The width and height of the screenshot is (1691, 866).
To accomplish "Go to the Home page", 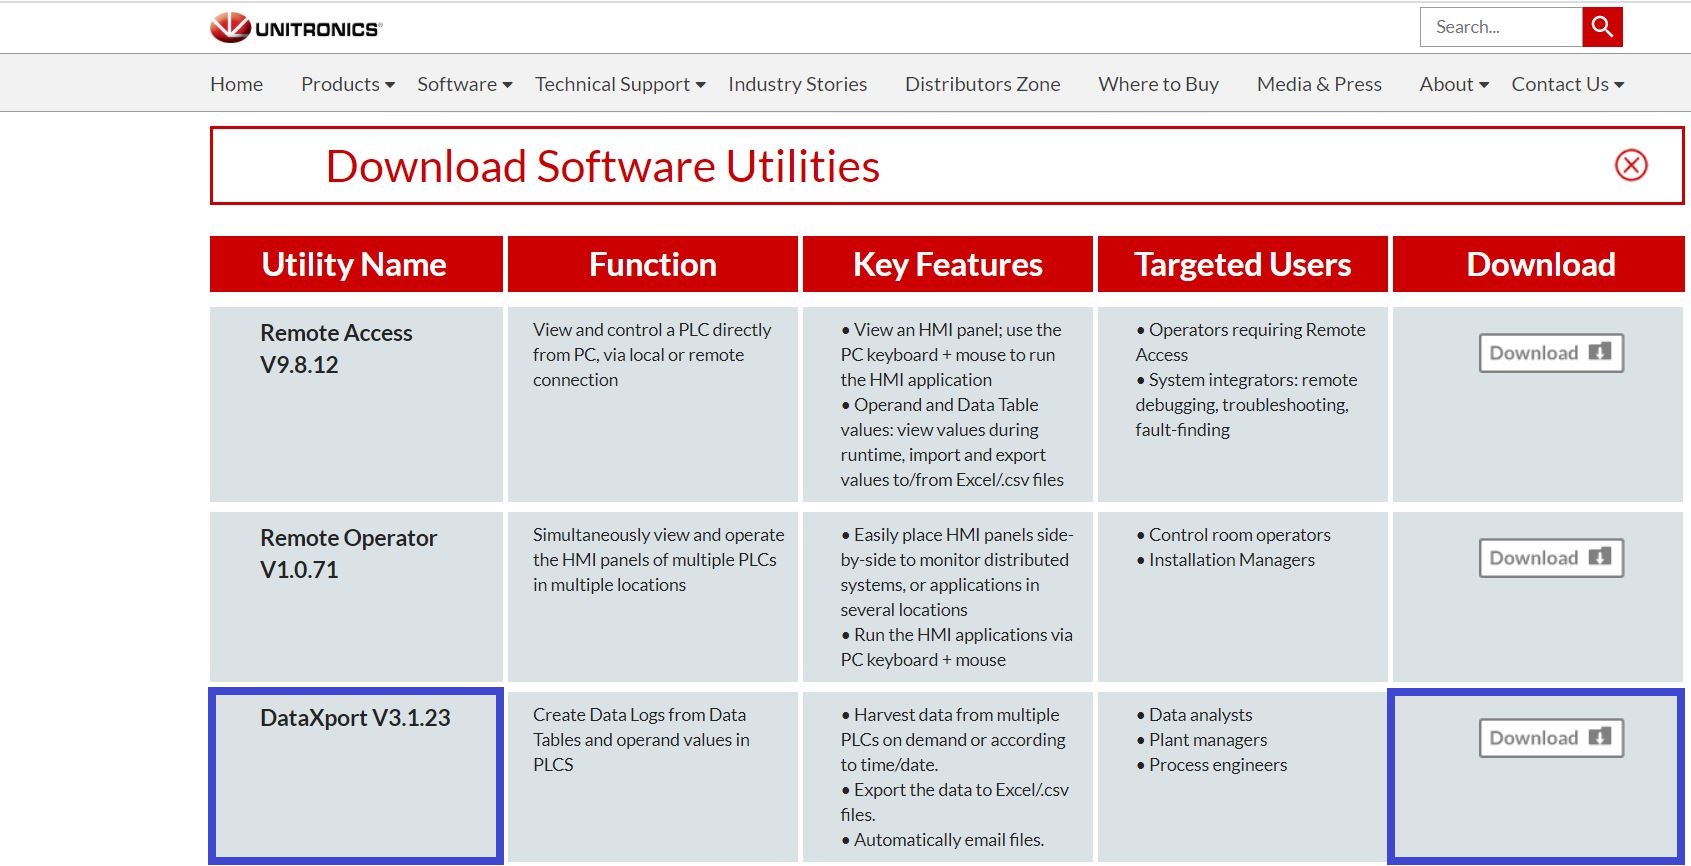I will 237,84.
